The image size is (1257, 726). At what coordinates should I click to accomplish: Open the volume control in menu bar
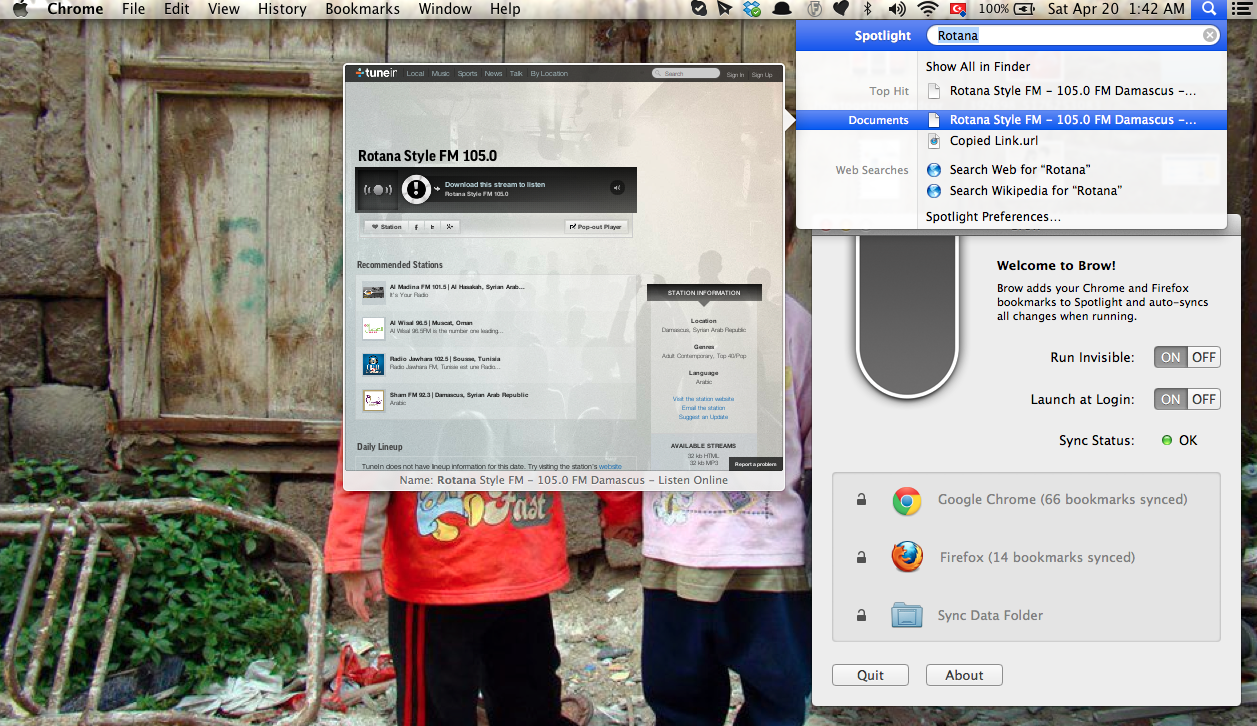897,9
